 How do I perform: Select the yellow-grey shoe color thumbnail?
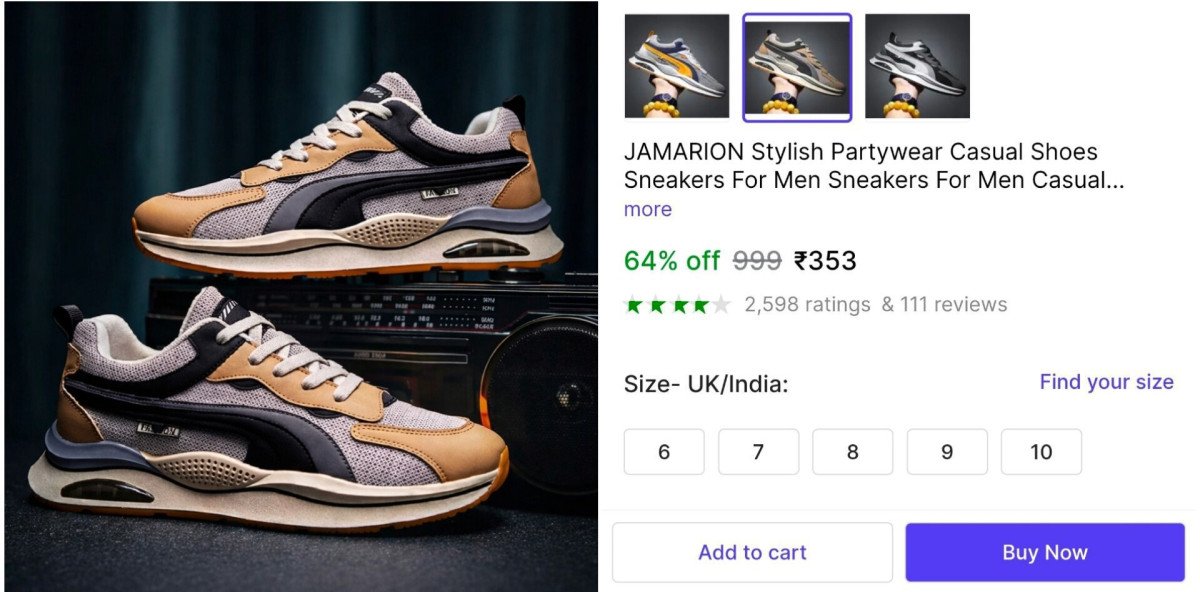(677, 66)
